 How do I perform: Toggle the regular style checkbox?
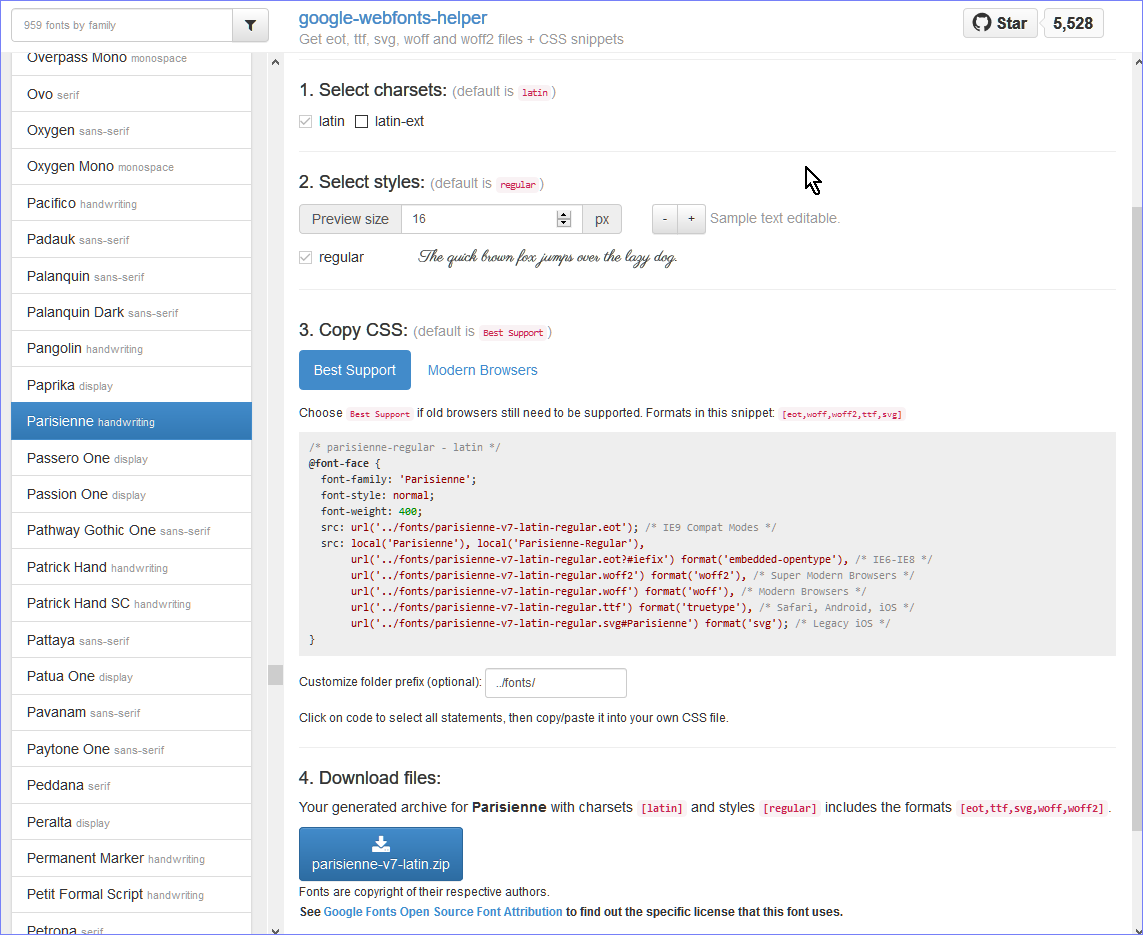(x=306, y=258)
